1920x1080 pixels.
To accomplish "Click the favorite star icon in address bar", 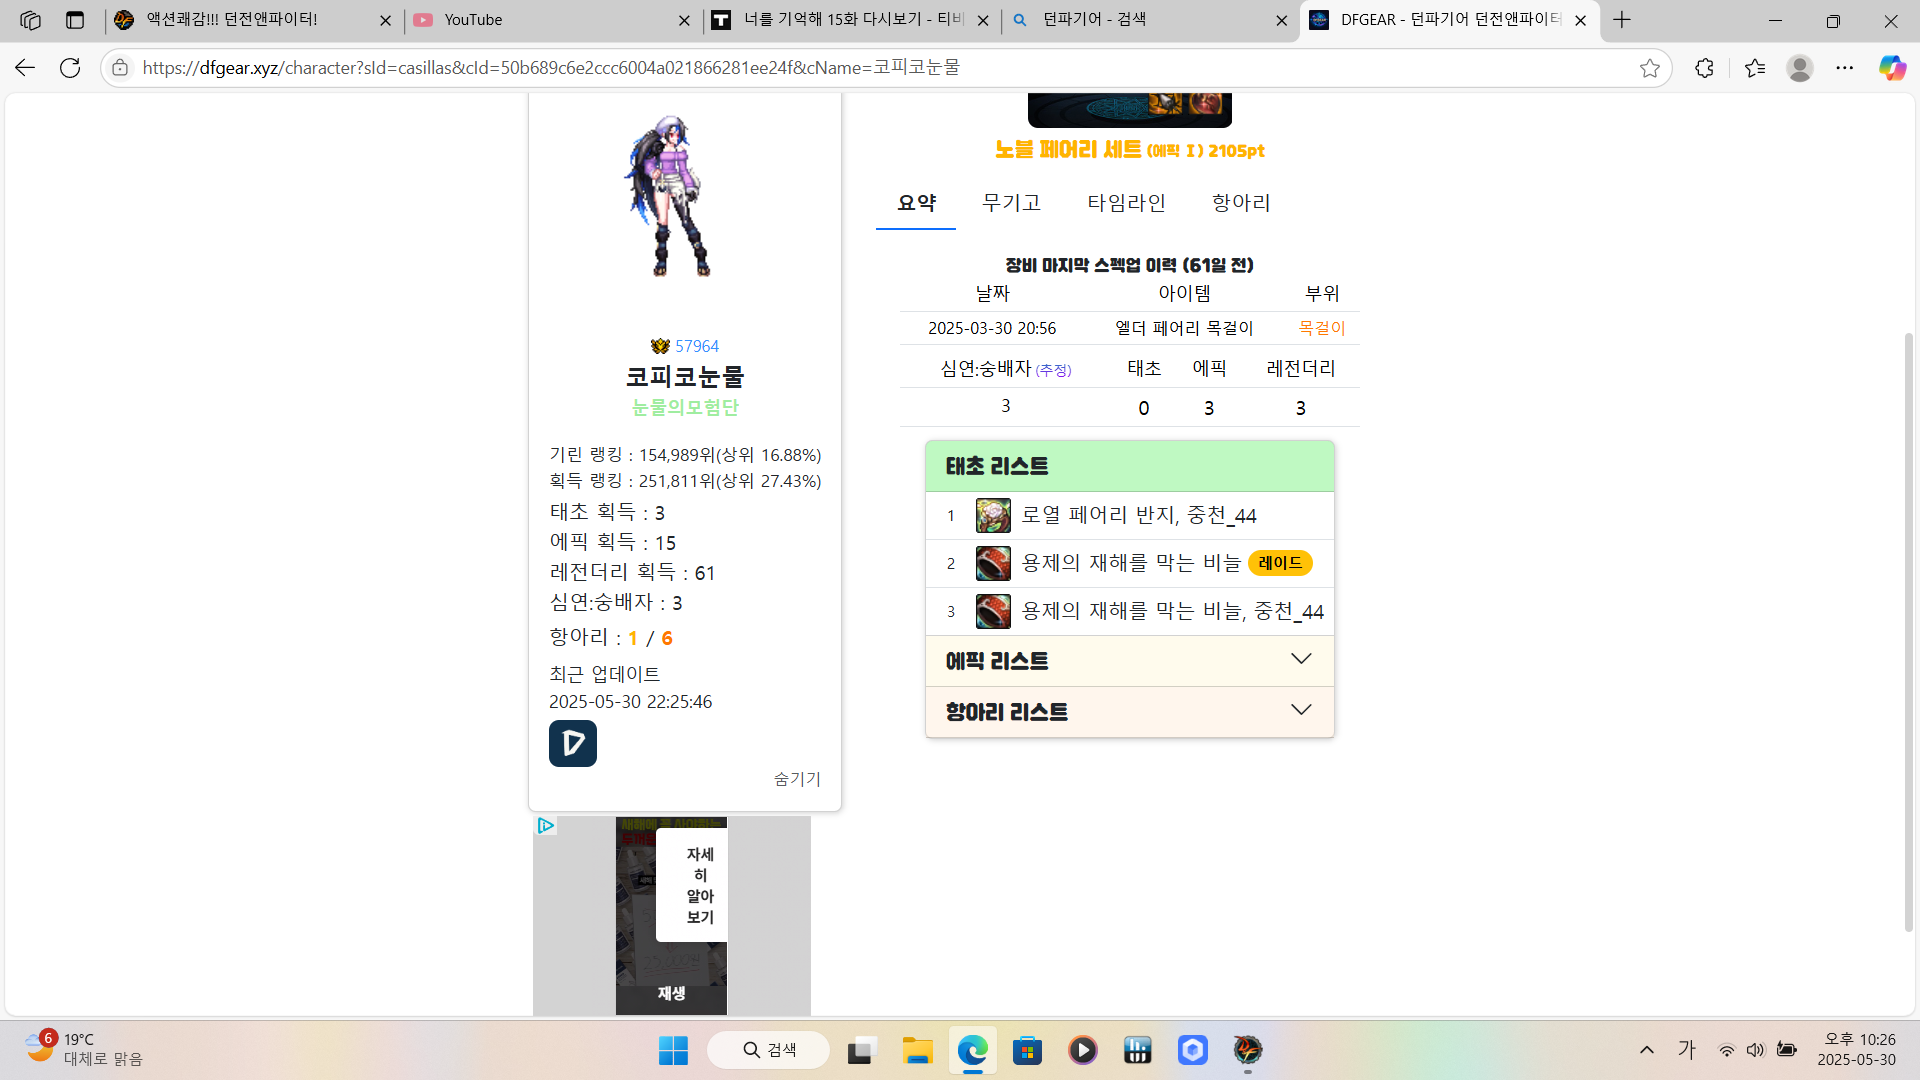I will 1650,68.
